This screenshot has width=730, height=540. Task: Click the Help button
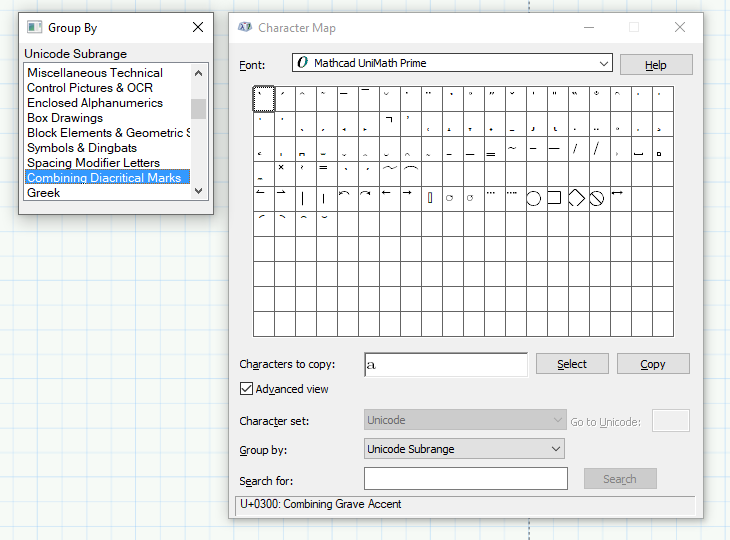(x=656, y=65)
